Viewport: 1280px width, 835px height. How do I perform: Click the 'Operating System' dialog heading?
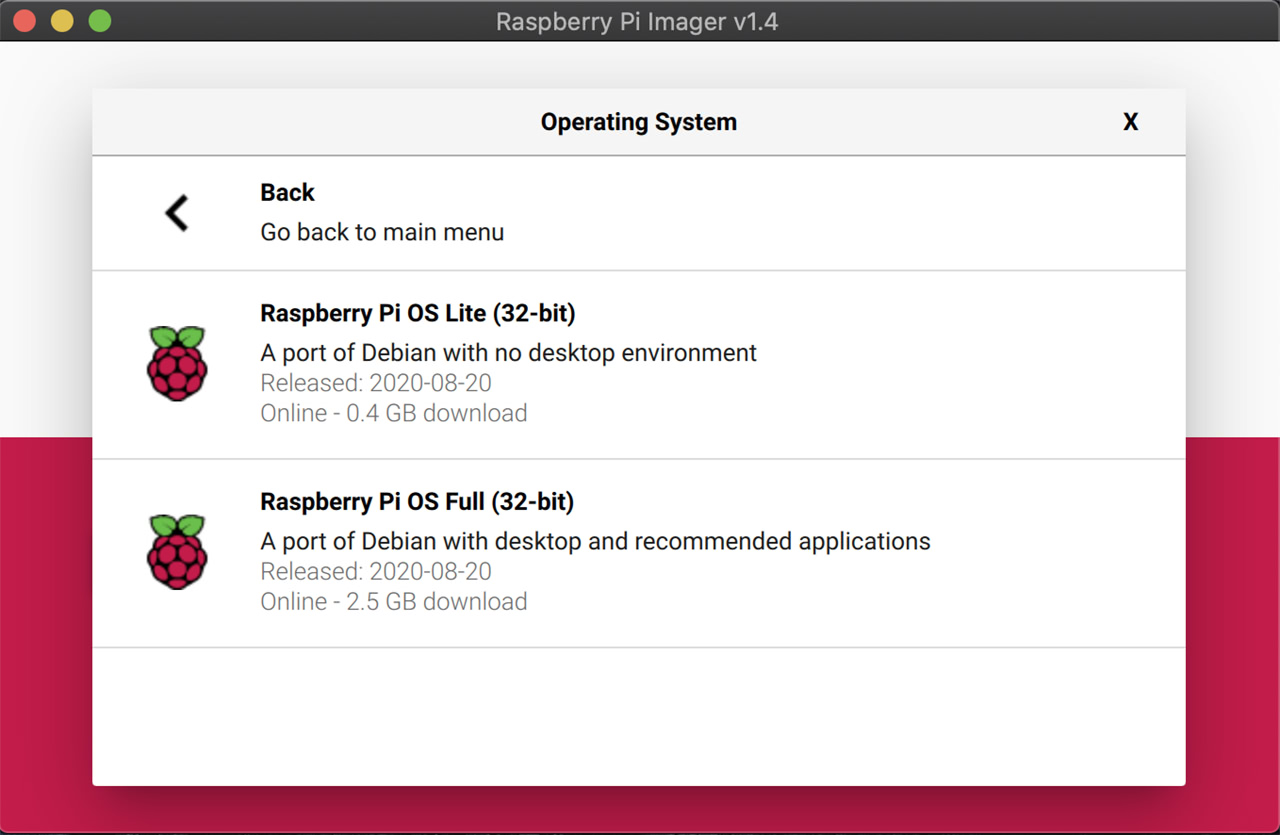point(639,122)
